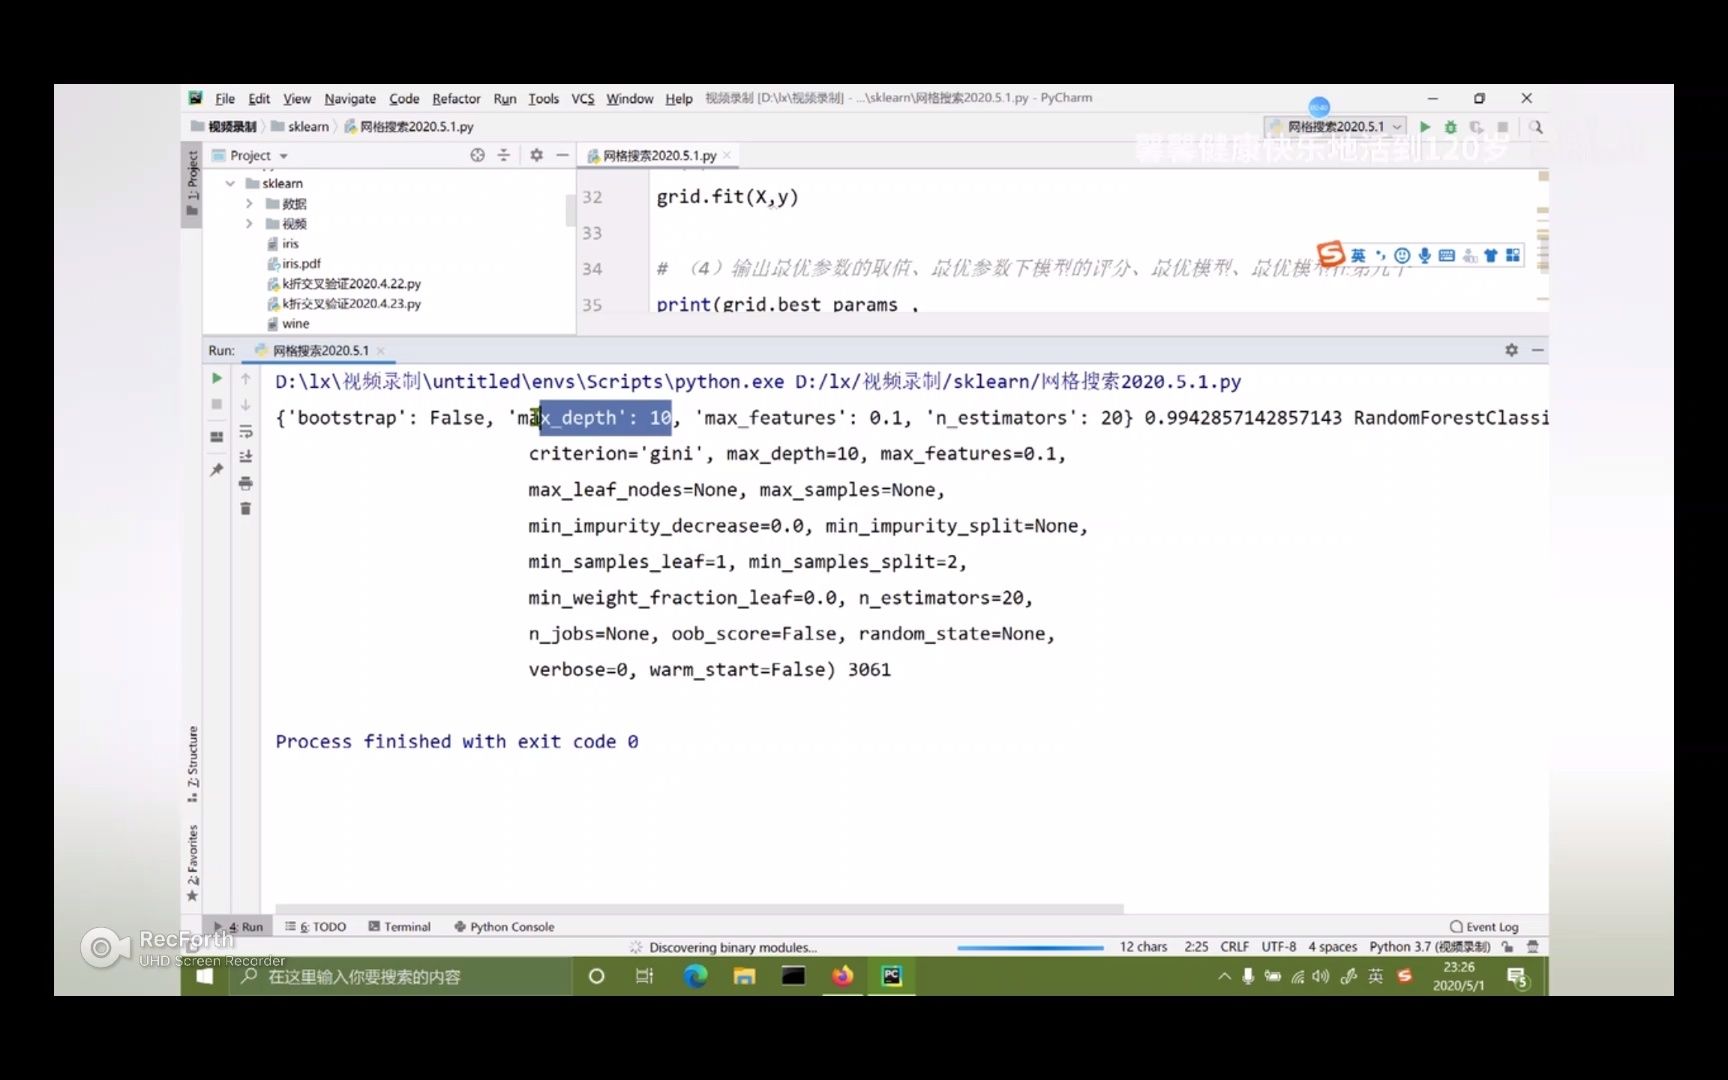This screenshot has width=1728, height=1080.
Task: Toggle the Favorites side tab
Action: click(x=192, y=862)
